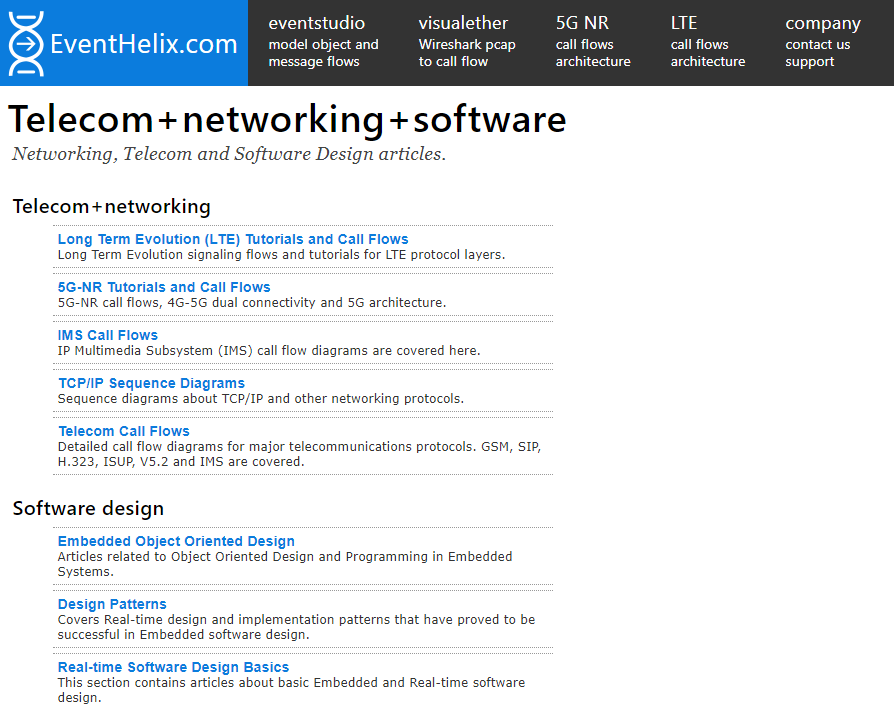
Task: Follow the 5G-NR Tutorials and Call Flows link
Action: click(164, 287)
